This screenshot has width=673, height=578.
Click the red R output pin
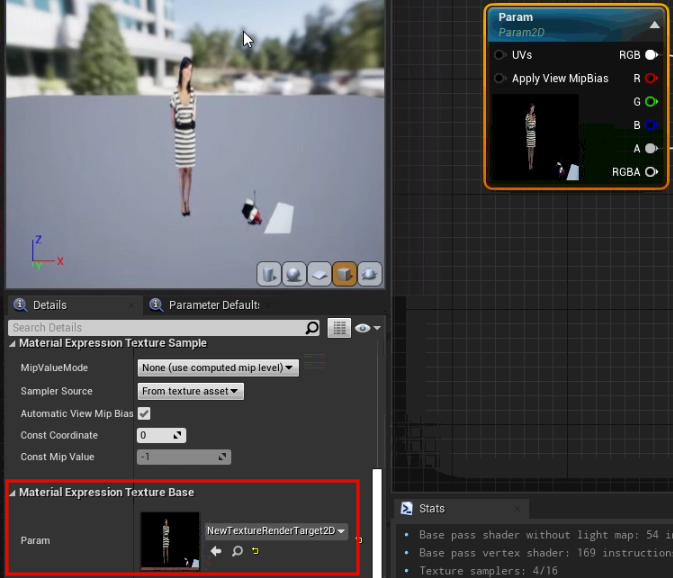coord(651,78)
